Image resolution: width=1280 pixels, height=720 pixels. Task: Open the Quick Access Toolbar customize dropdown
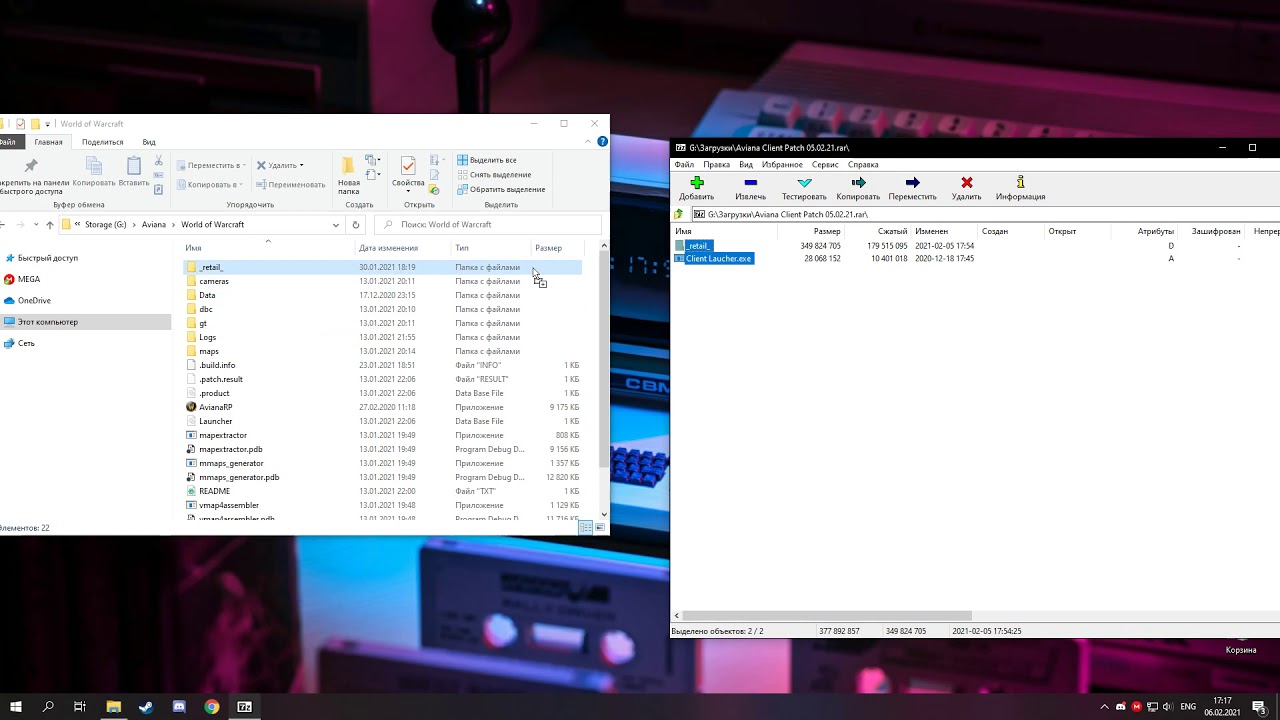click(48, 124)
